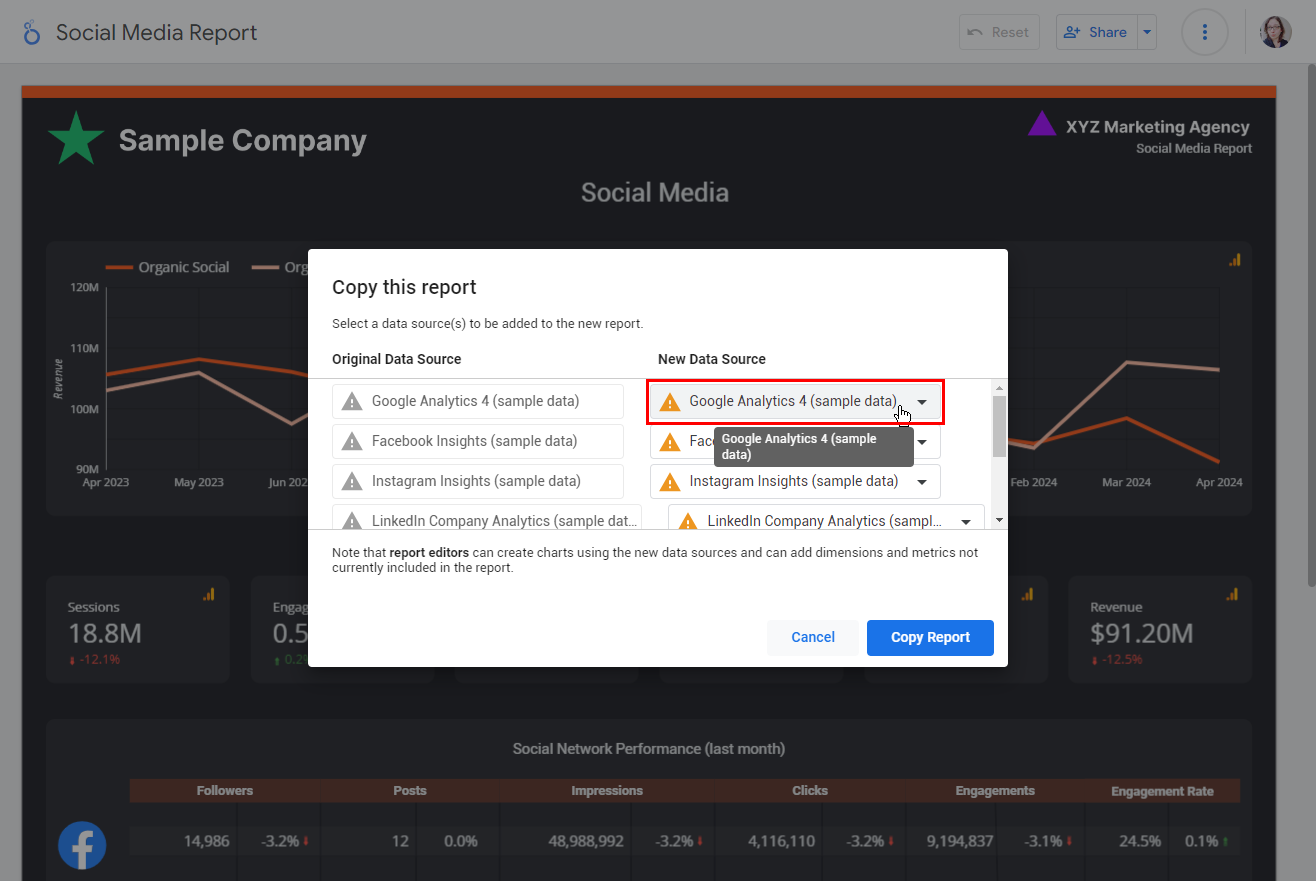1316x881 pixels.
Task: Click the Sessions scorecard chart icon
Action: [209, 594]
